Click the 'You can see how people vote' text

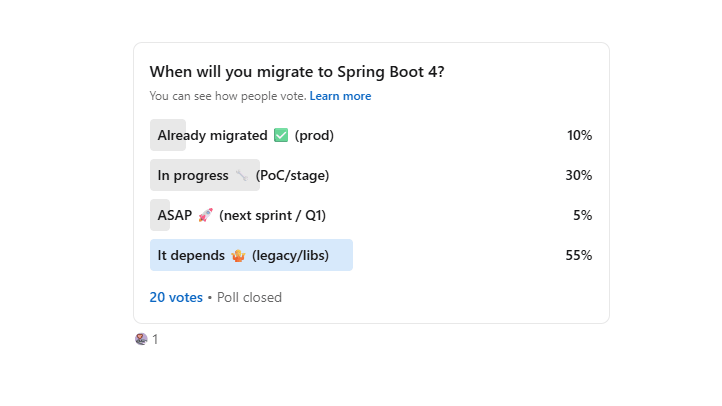point(227,96)
